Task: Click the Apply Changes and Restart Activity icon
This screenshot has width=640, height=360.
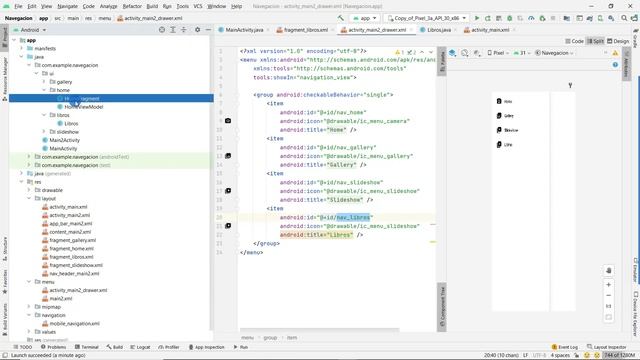Action: click(487, 18)
